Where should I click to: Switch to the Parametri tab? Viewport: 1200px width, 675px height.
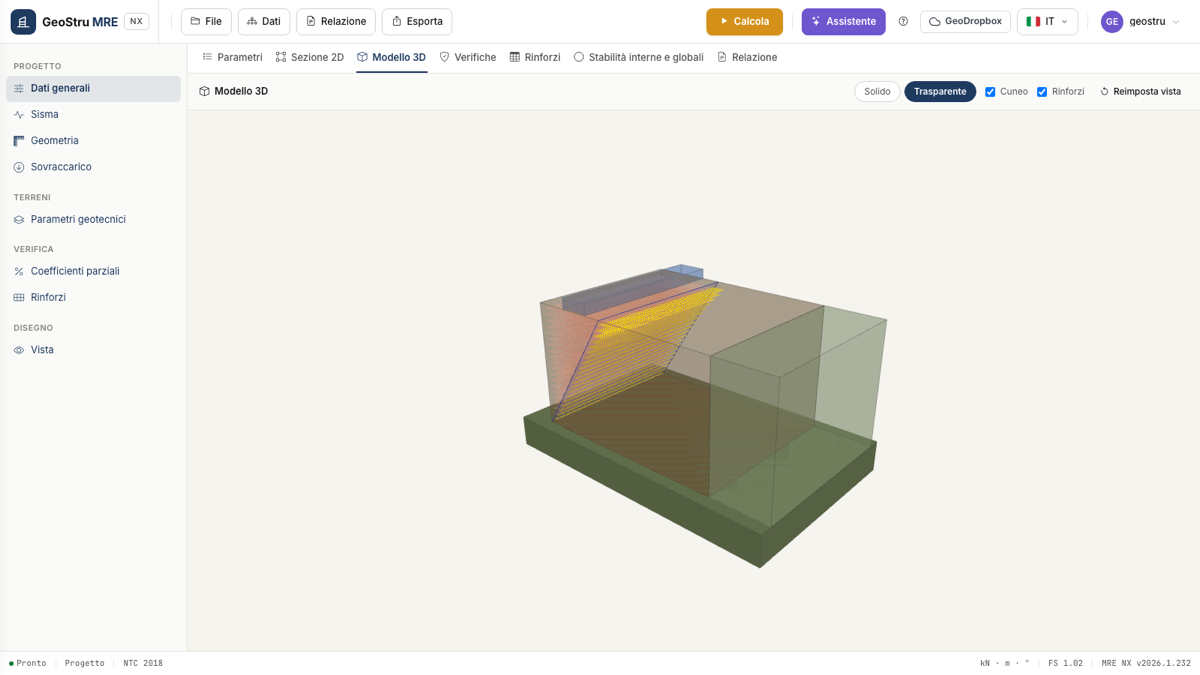[x=232, y=57]
